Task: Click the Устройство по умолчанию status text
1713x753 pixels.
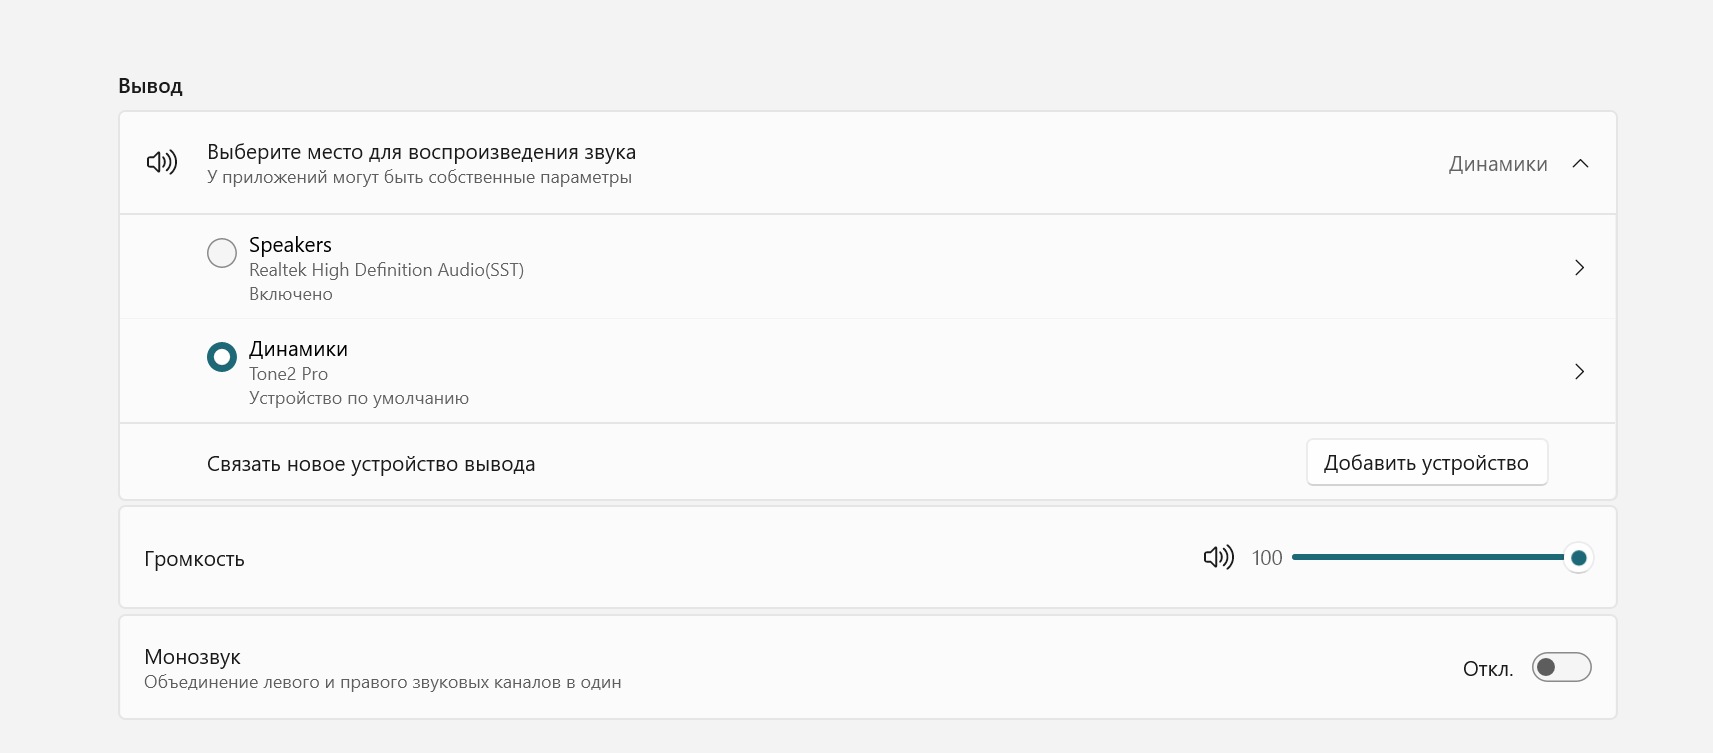Action: pyautogui.click(x=359, y=398)
